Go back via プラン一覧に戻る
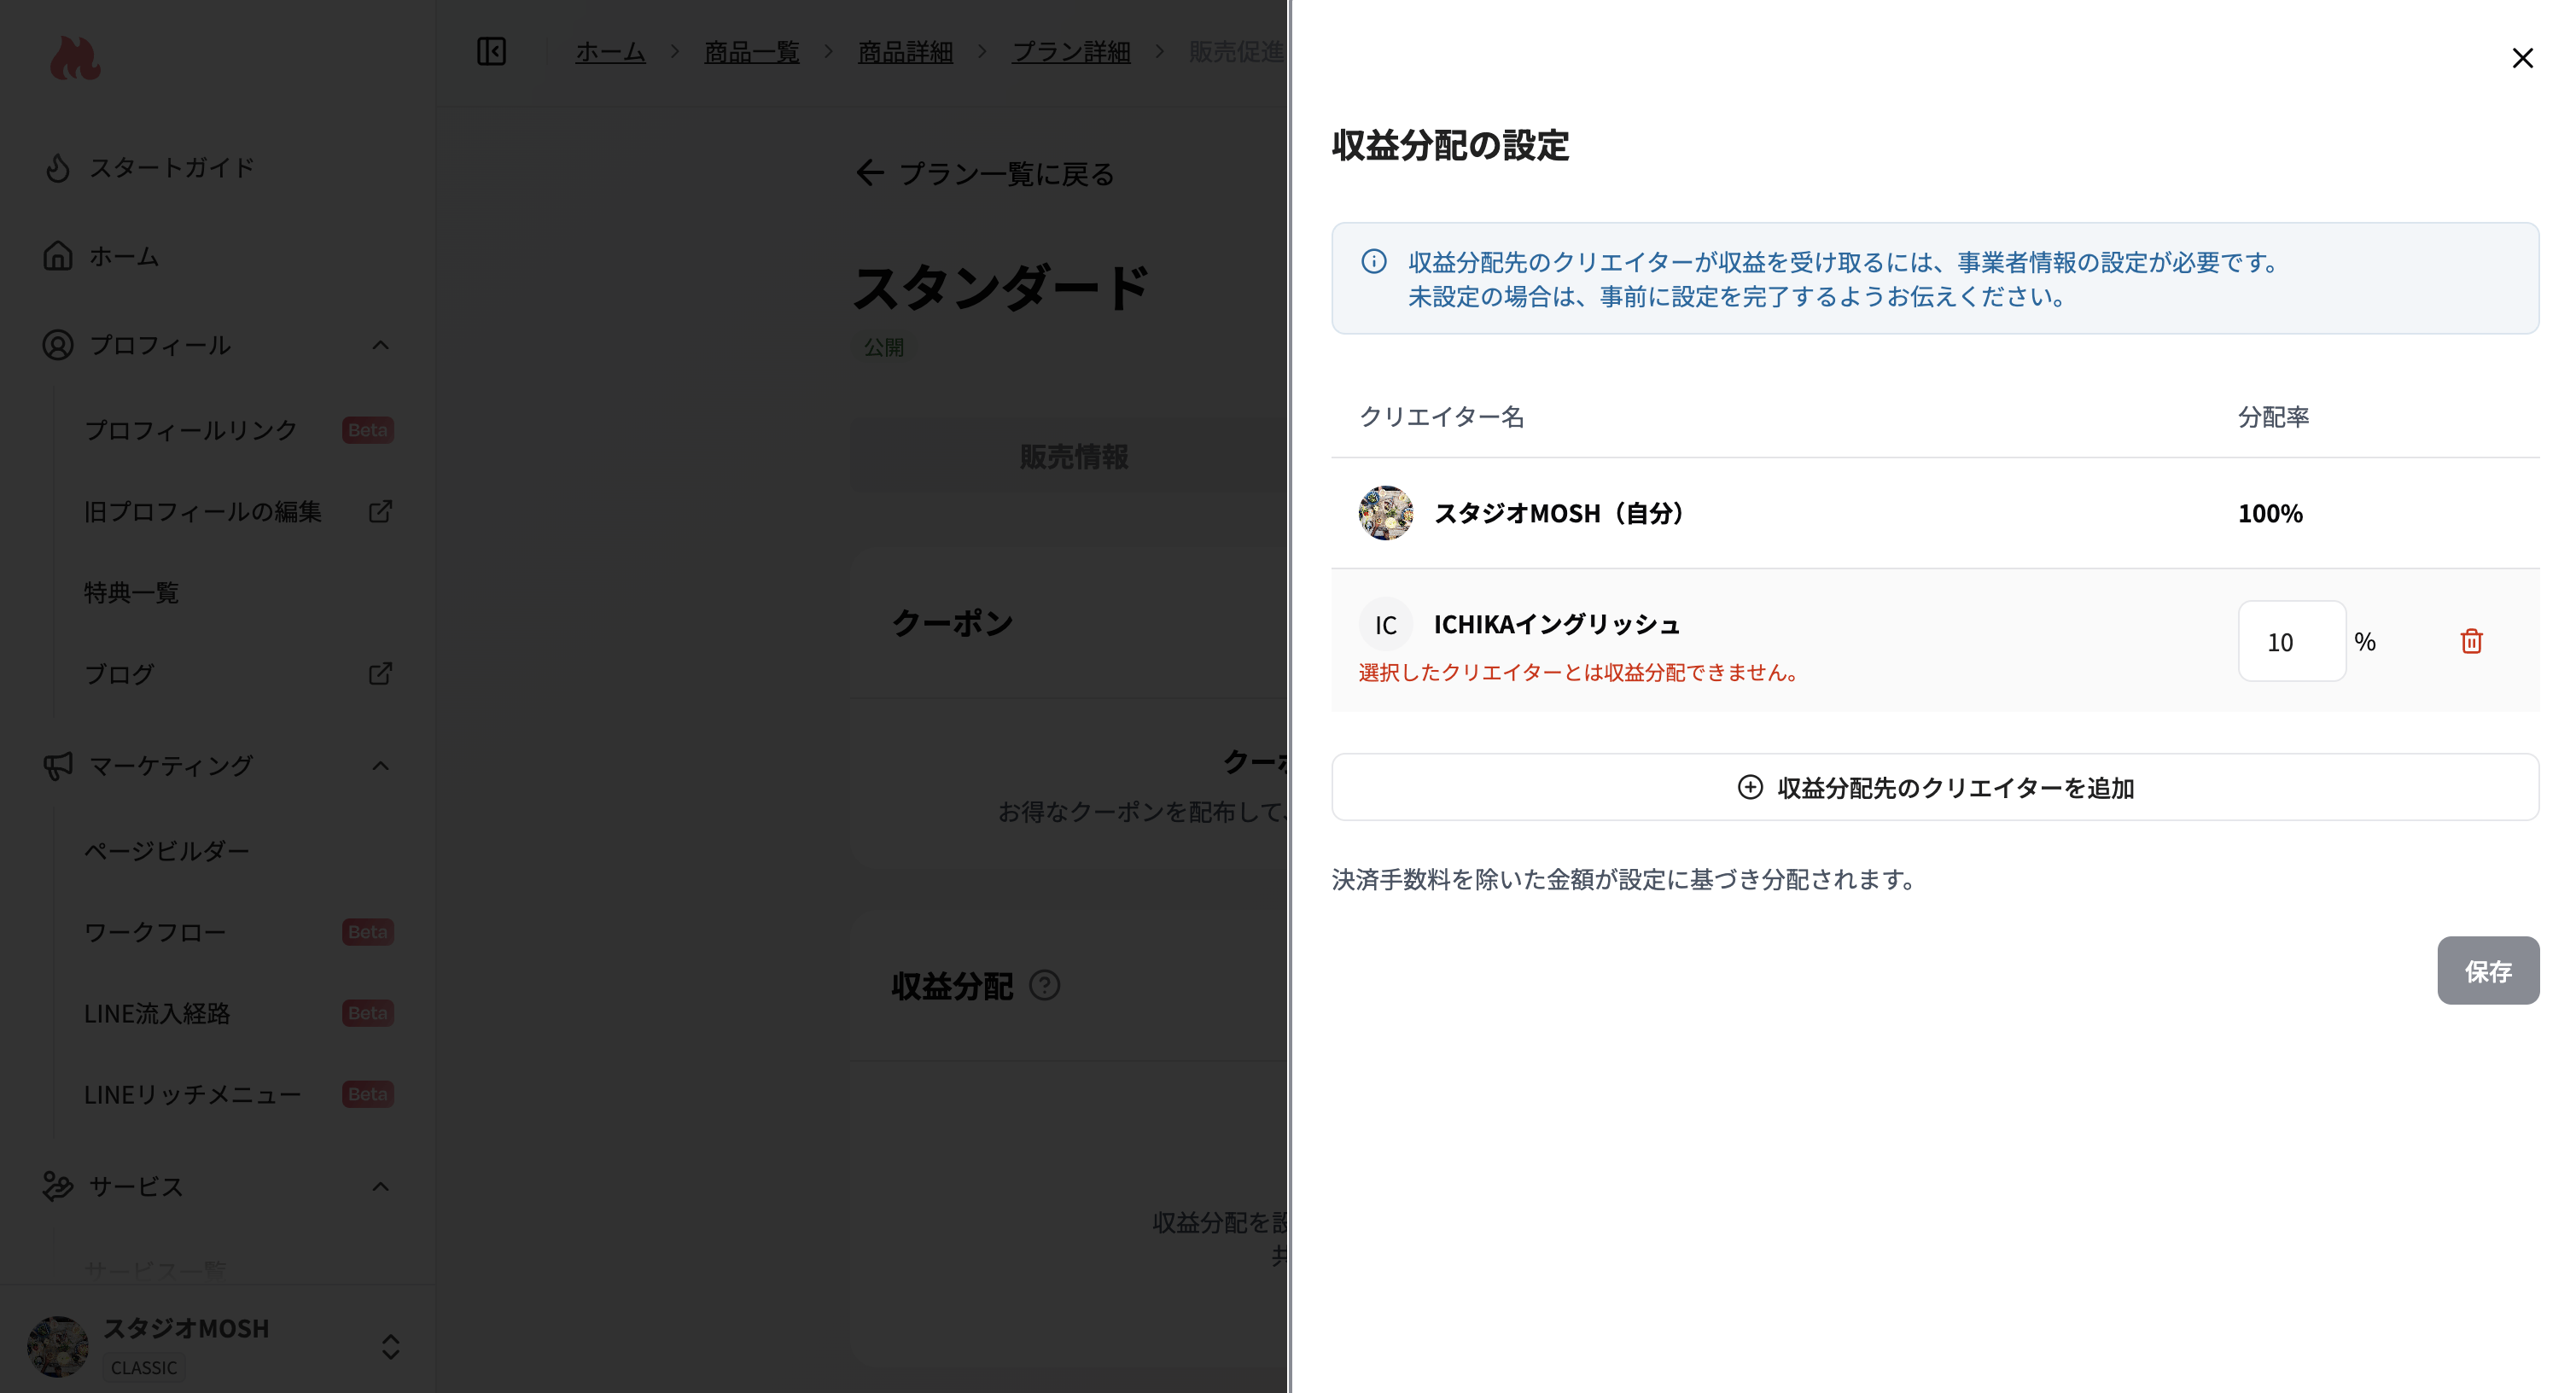Screen dimensions: 2576x1393 tap(985, 173)
